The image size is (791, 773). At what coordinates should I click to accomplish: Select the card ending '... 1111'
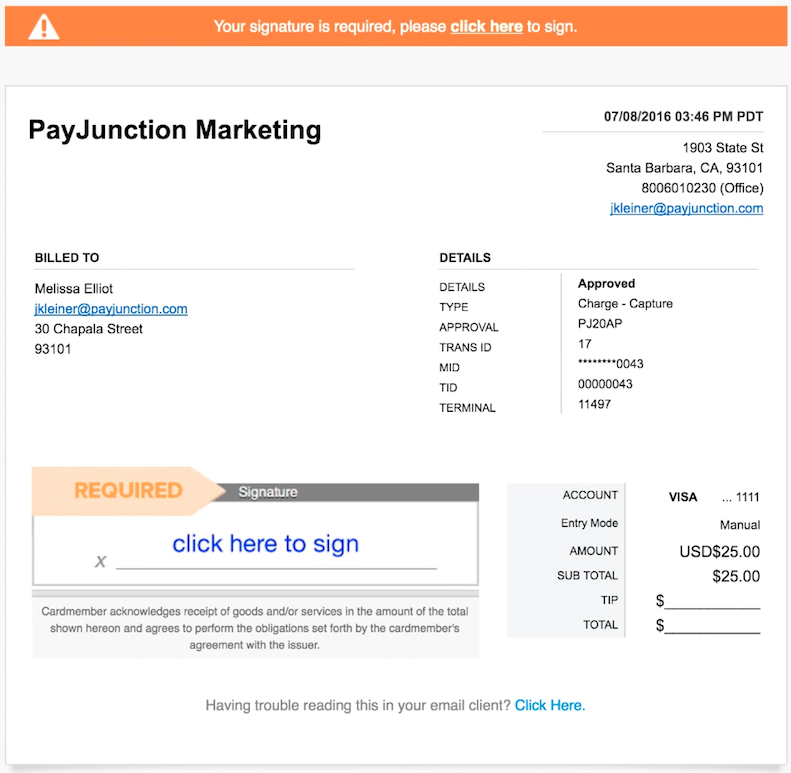coord(741,497)
